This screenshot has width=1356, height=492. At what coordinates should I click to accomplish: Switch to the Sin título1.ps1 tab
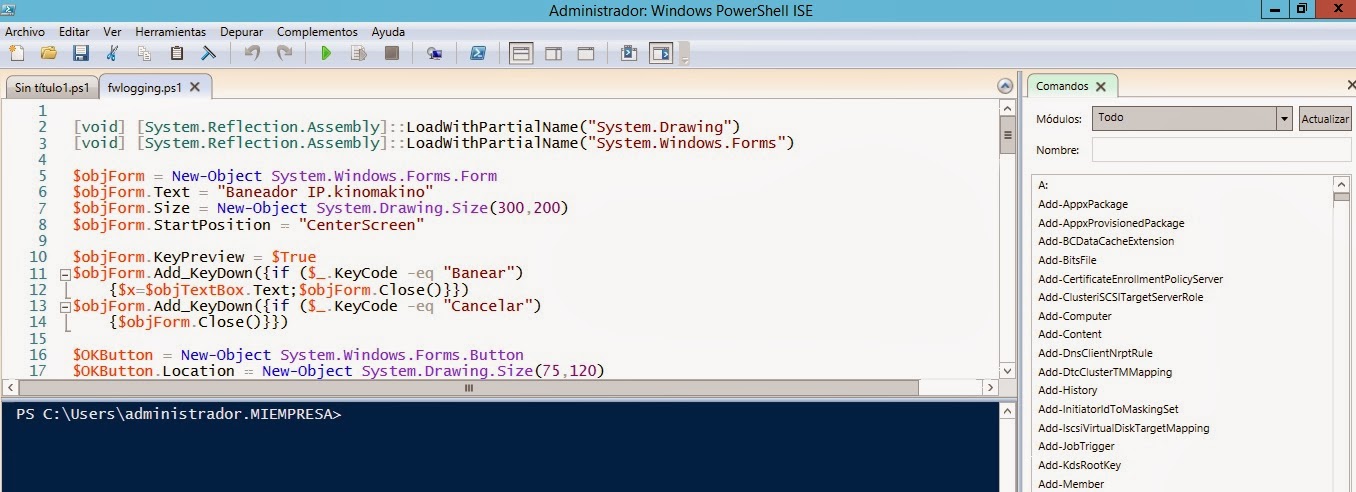point(52,88)
